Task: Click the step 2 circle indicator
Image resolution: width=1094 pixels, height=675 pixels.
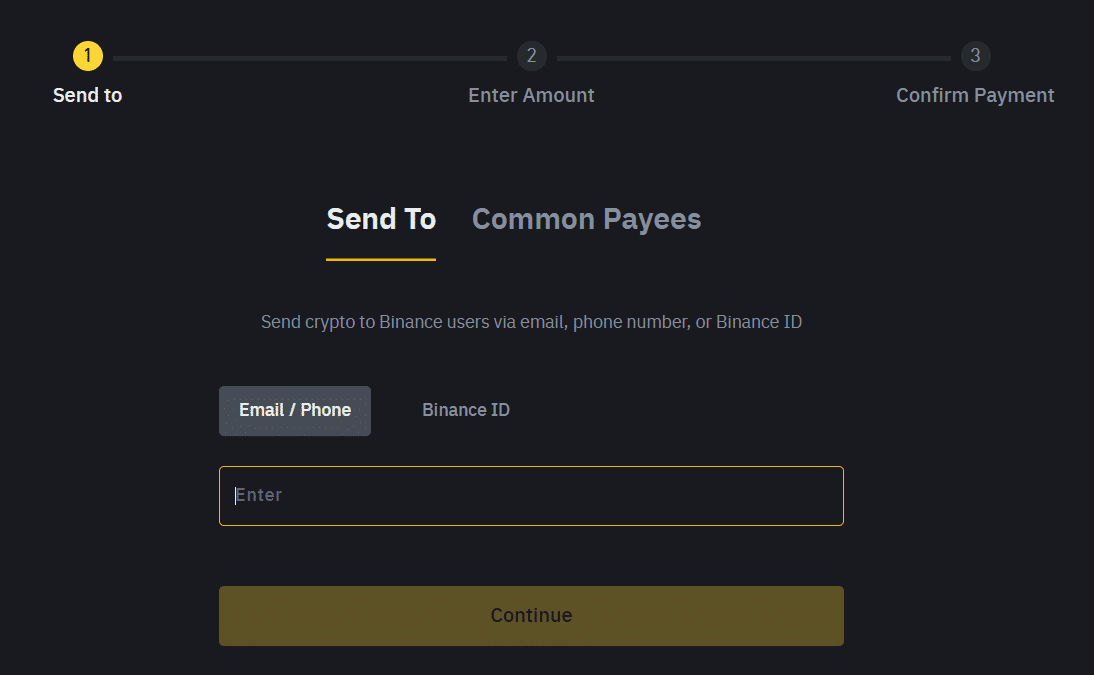Action: 532,56
